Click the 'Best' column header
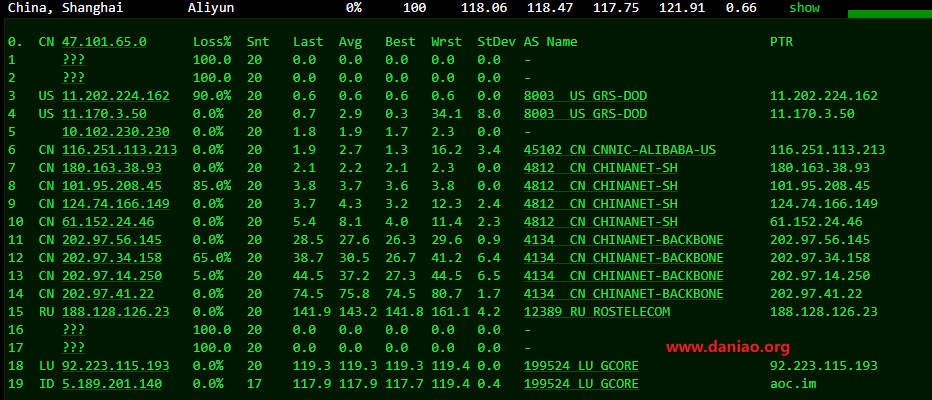This screenshot has height=400, width=932. pos(400,42)
